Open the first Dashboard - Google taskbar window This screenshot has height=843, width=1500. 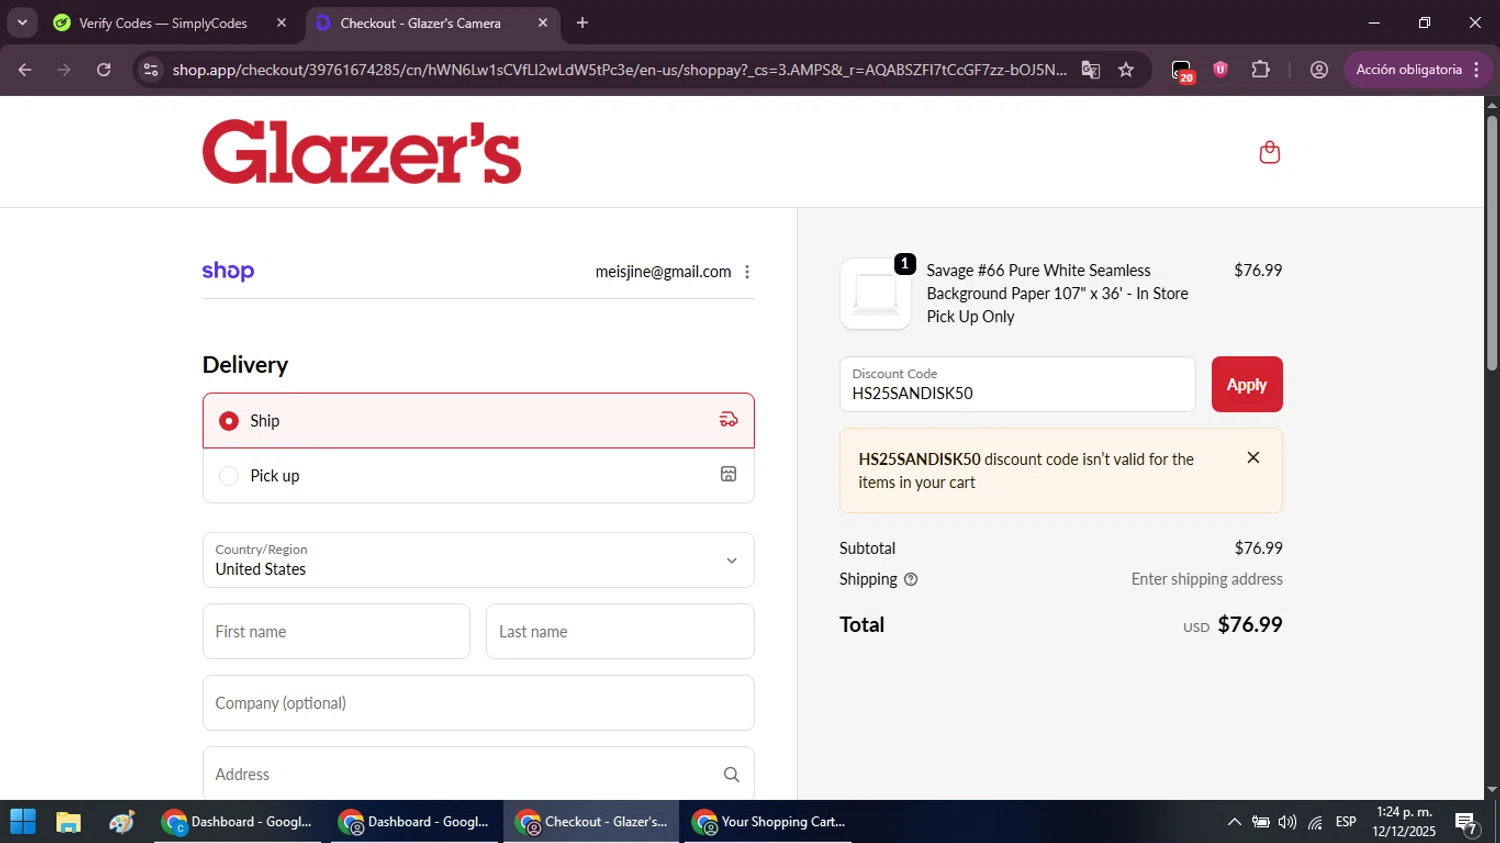(x=238, y=822)
